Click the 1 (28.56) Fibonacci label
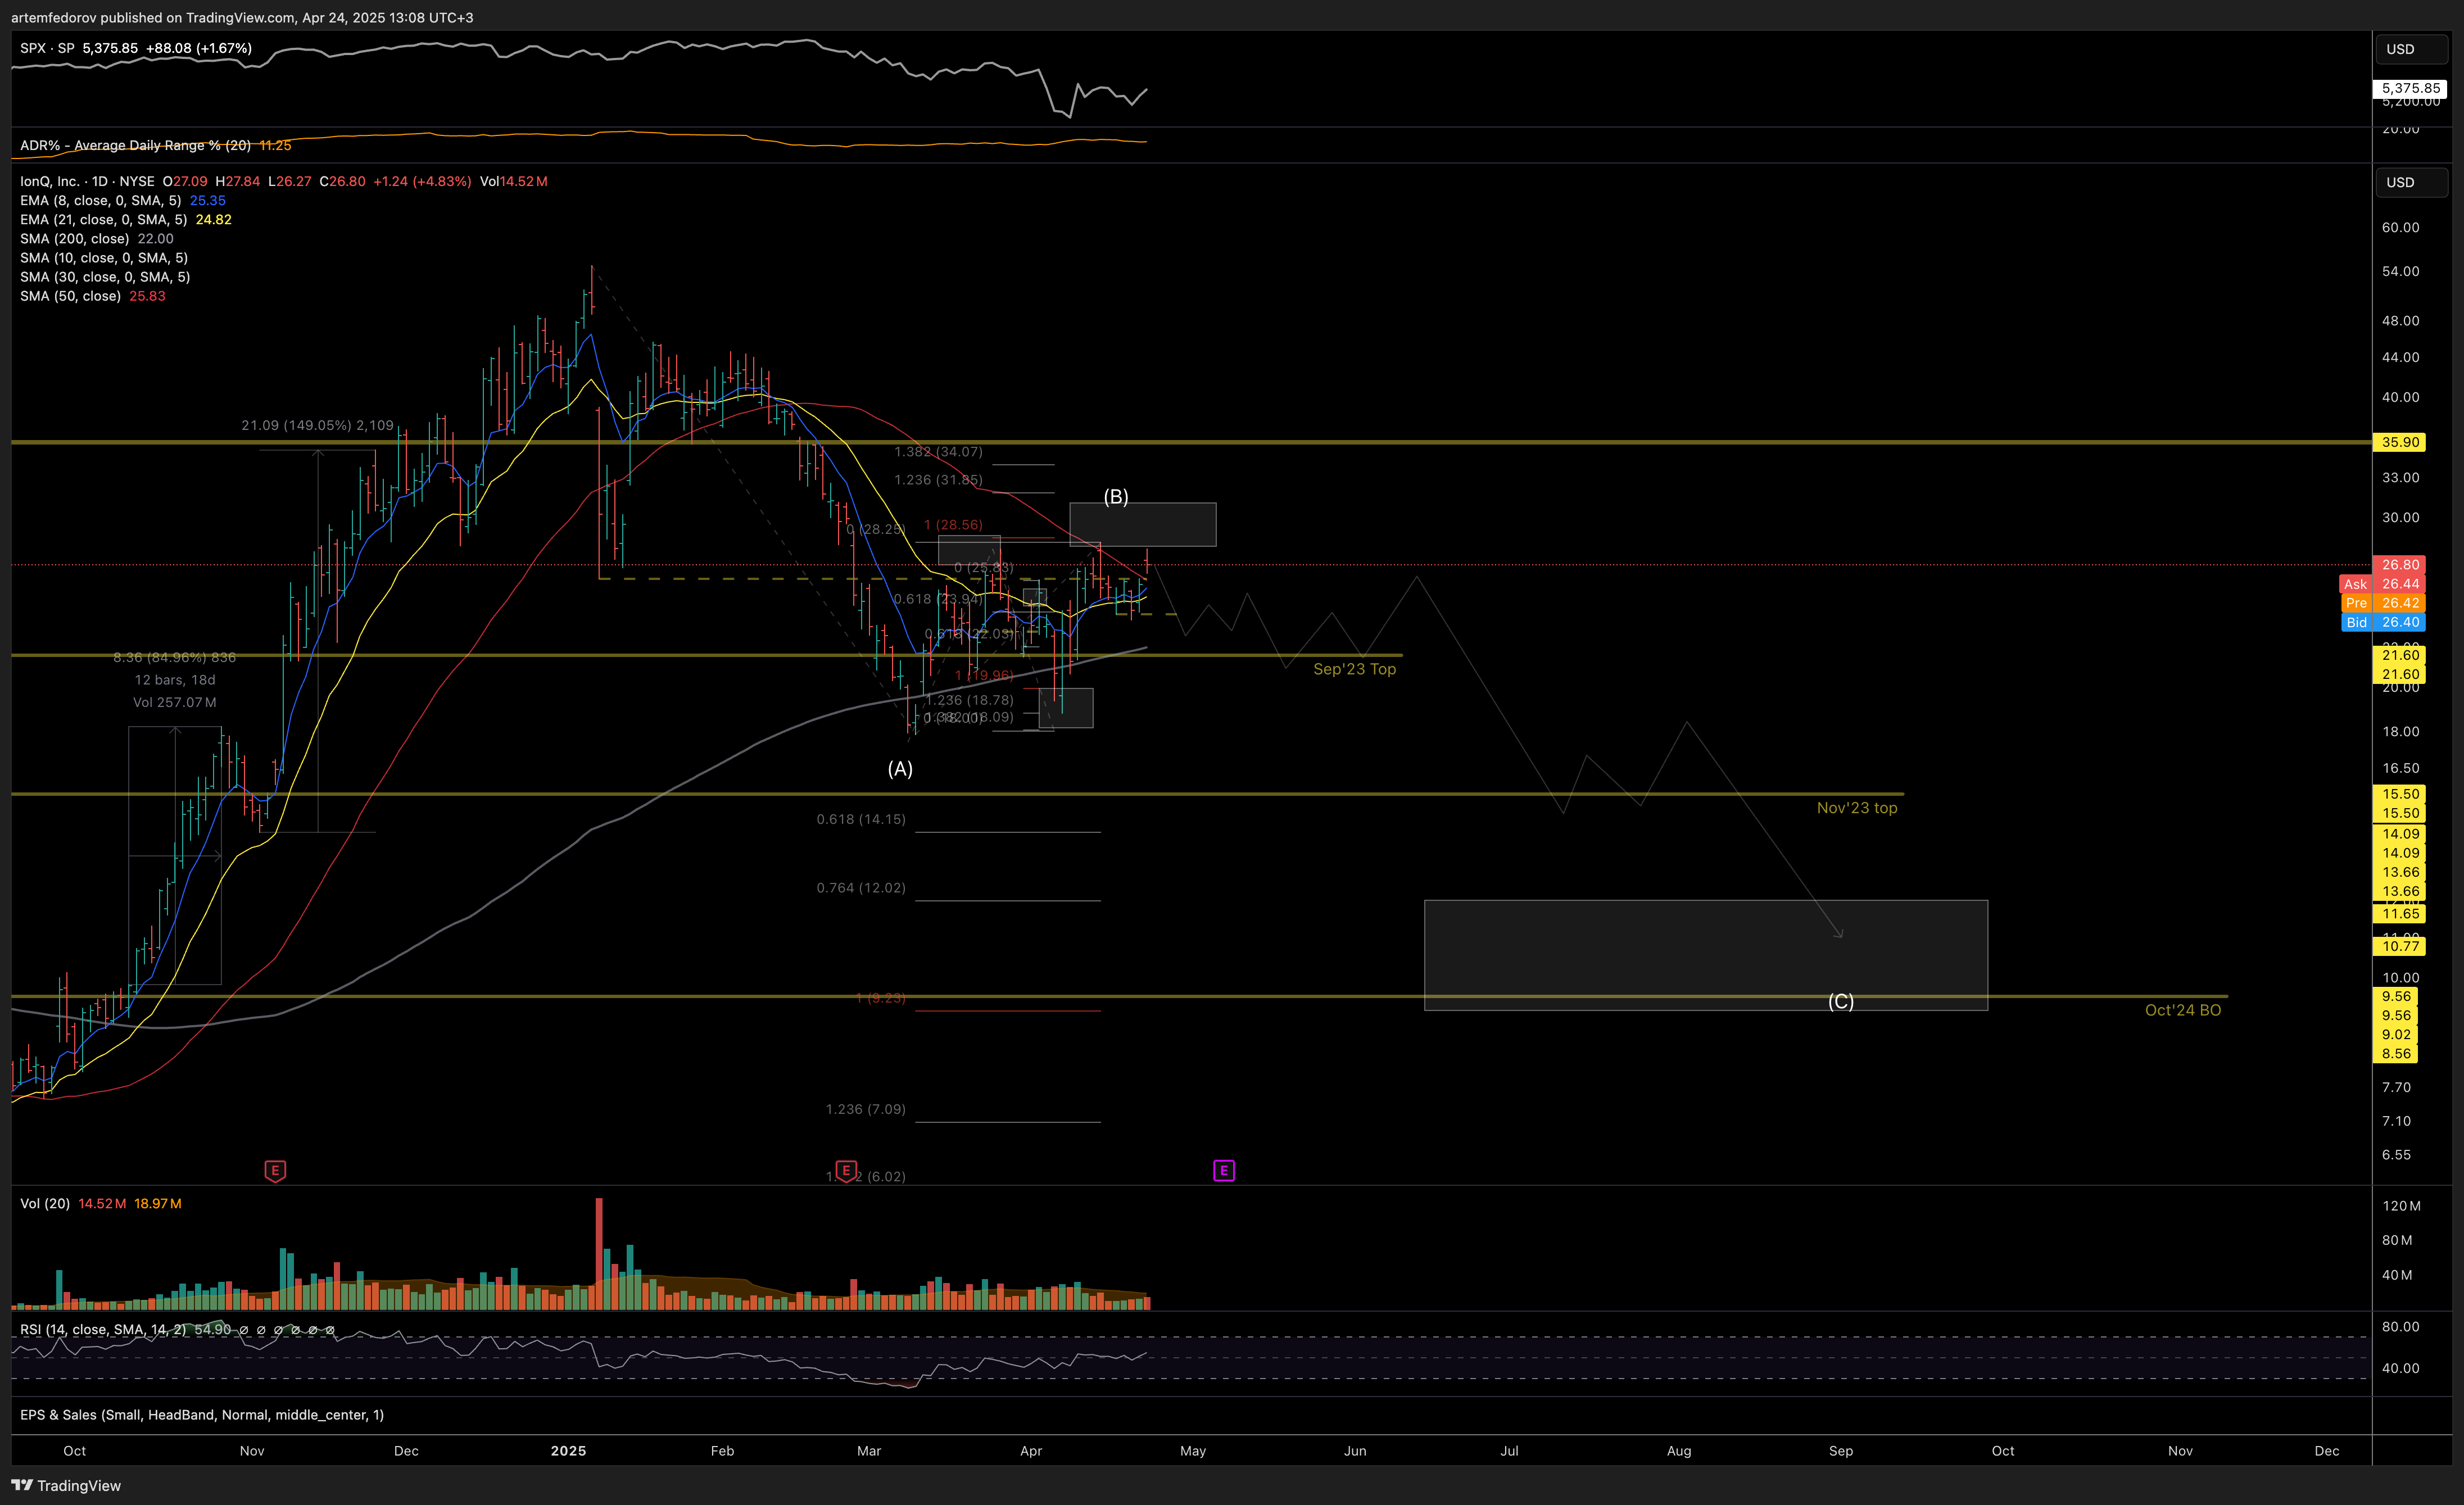2464x1505 pixels. tap(953, 525)
